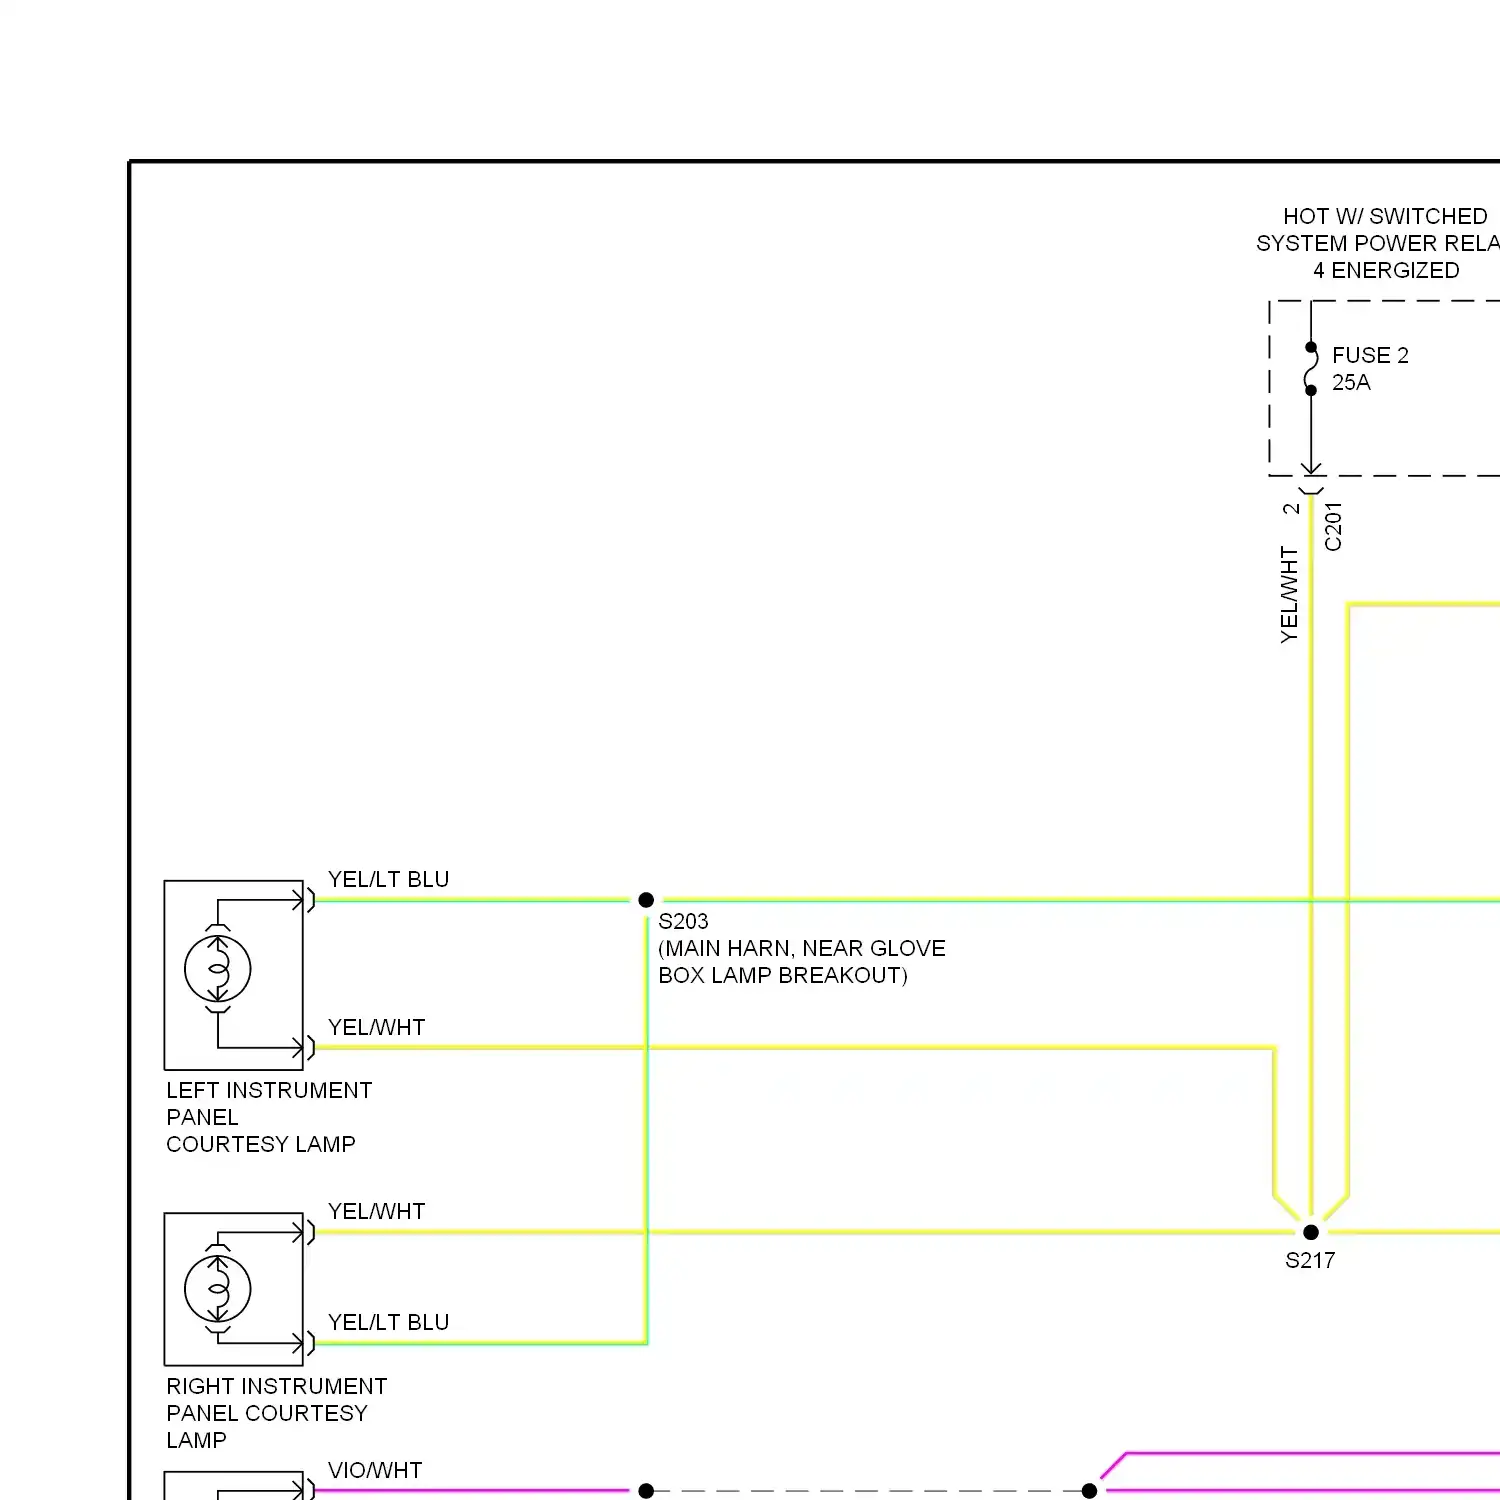
Task: Click the pin number '2' at C201
Action: click(x=1291, y=509)
